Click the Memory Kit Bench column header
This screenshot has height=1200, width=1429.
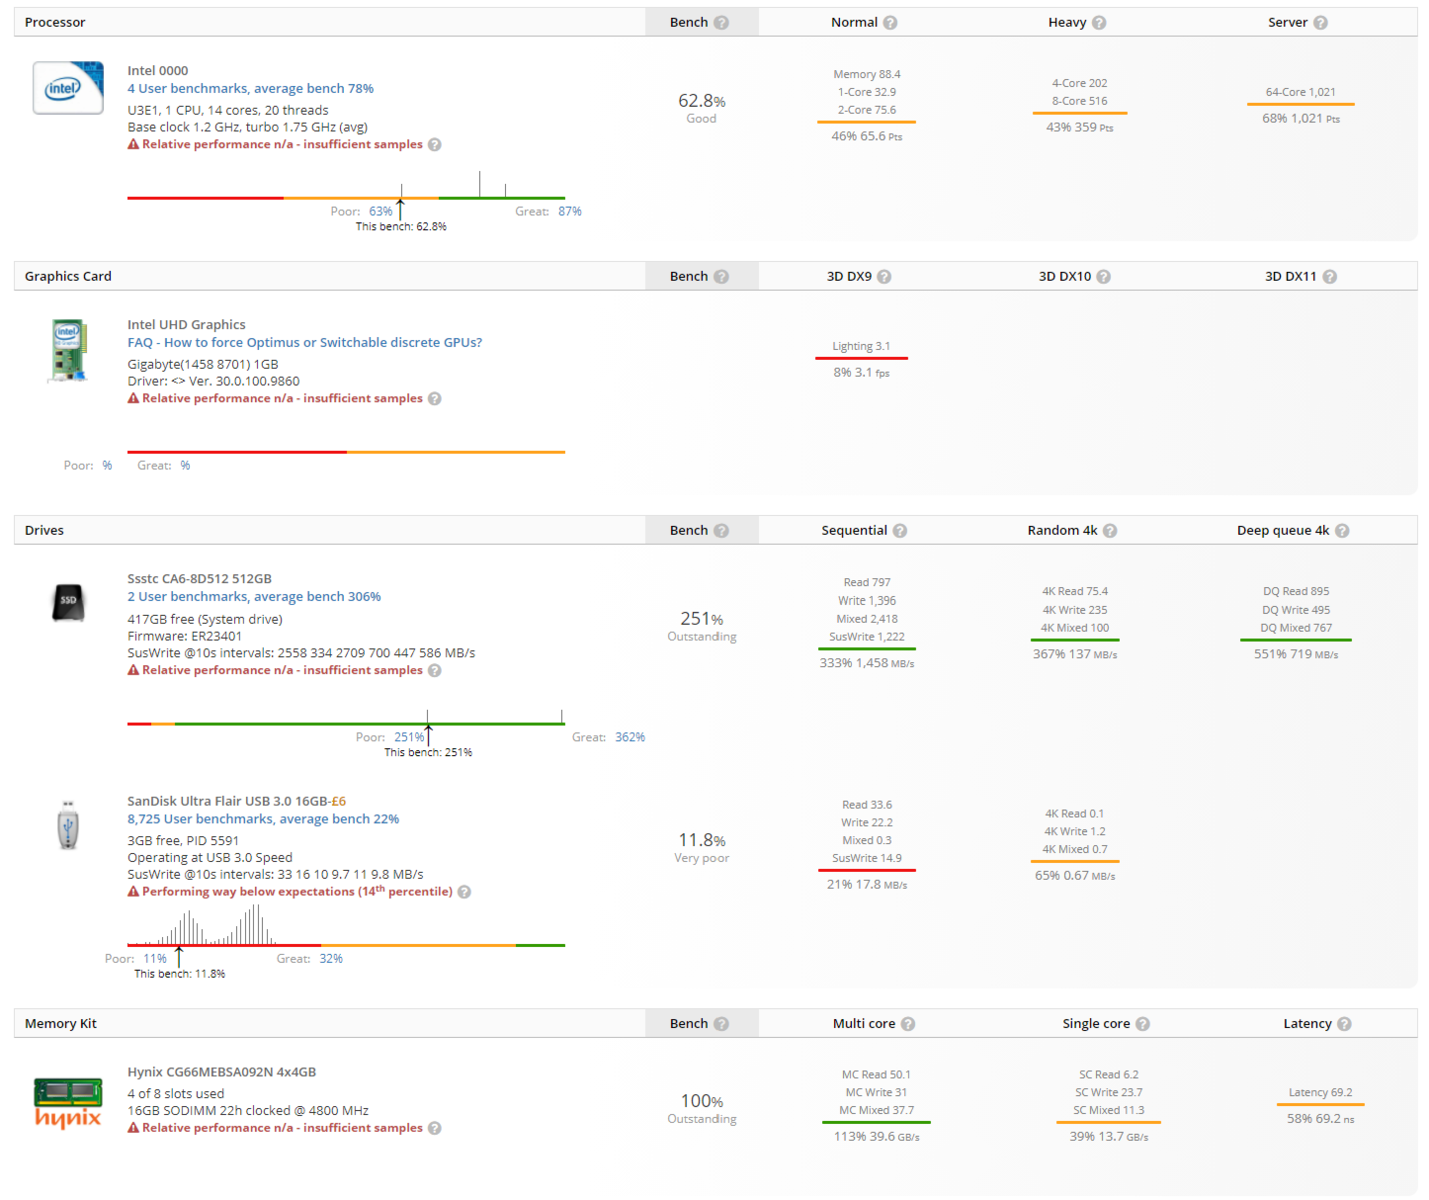pyautogui.click(x=700, y=1024)
